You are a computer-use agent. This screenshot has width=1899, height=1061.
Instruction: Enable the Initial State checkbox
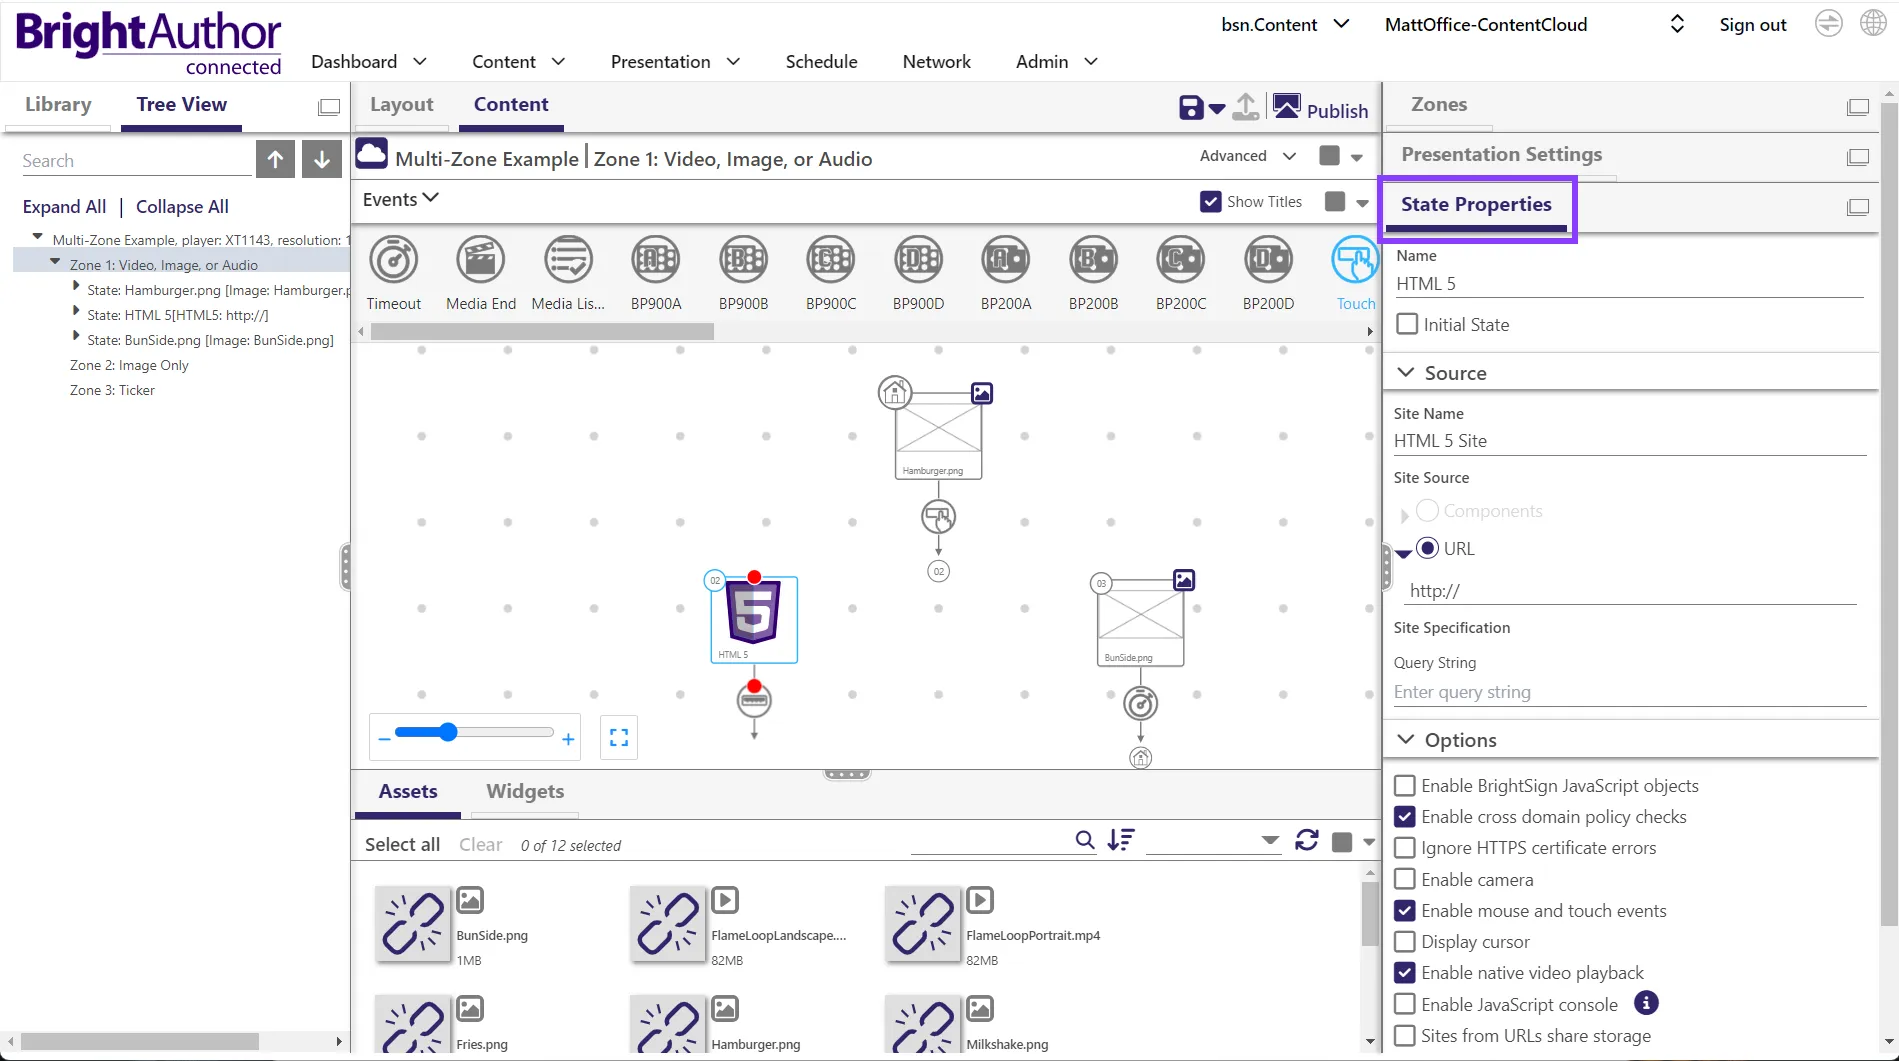(x=1407, y=324)
